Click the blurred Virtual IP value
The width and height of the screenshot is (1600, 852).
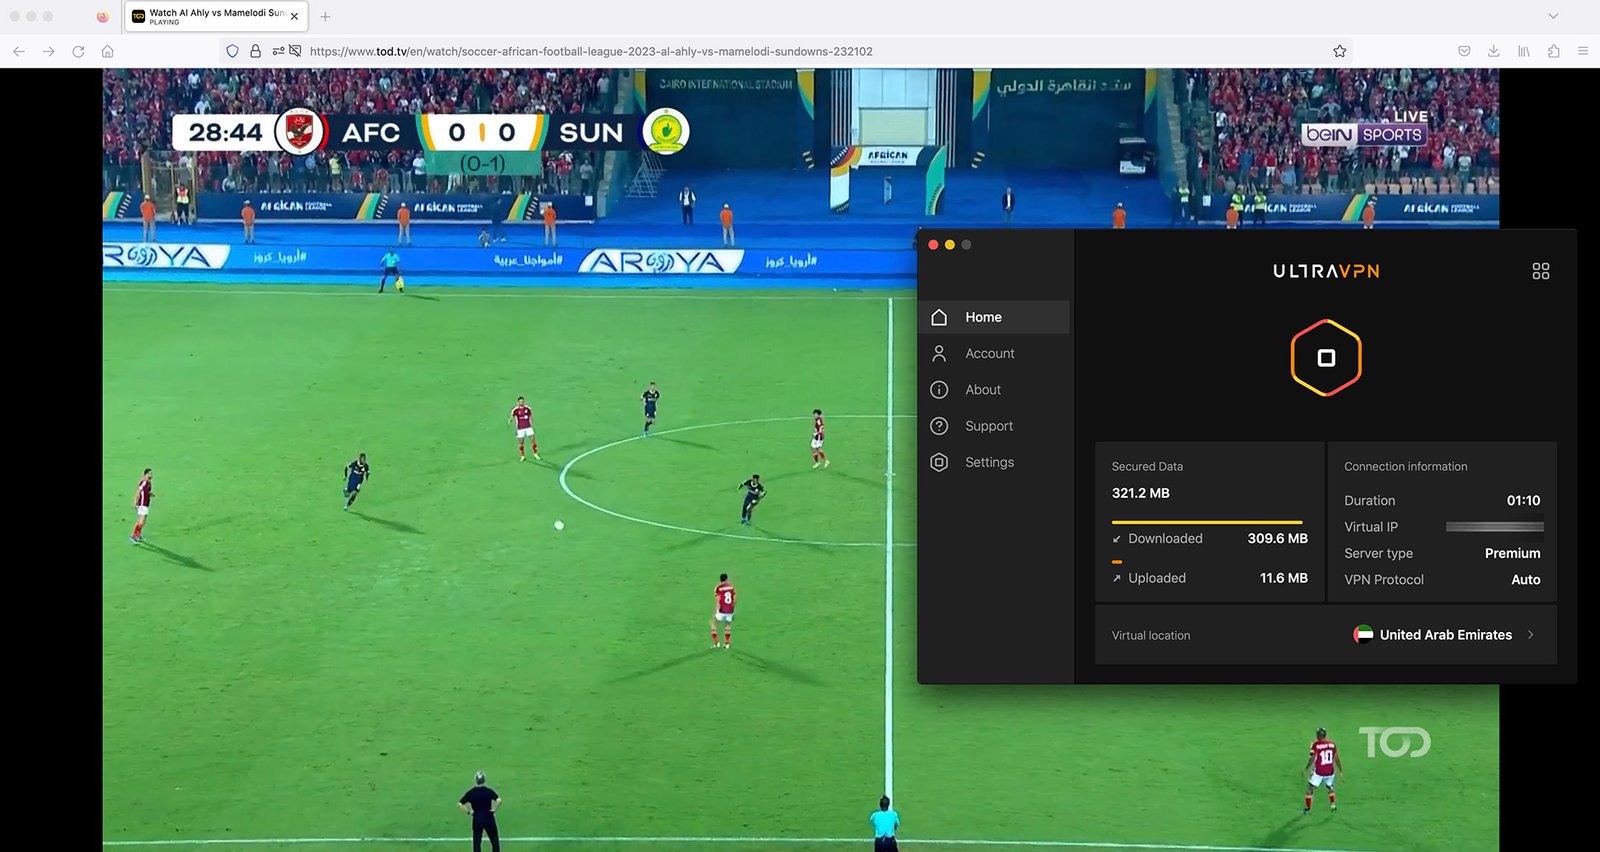pyautogui.click(x=1495, y=526)
